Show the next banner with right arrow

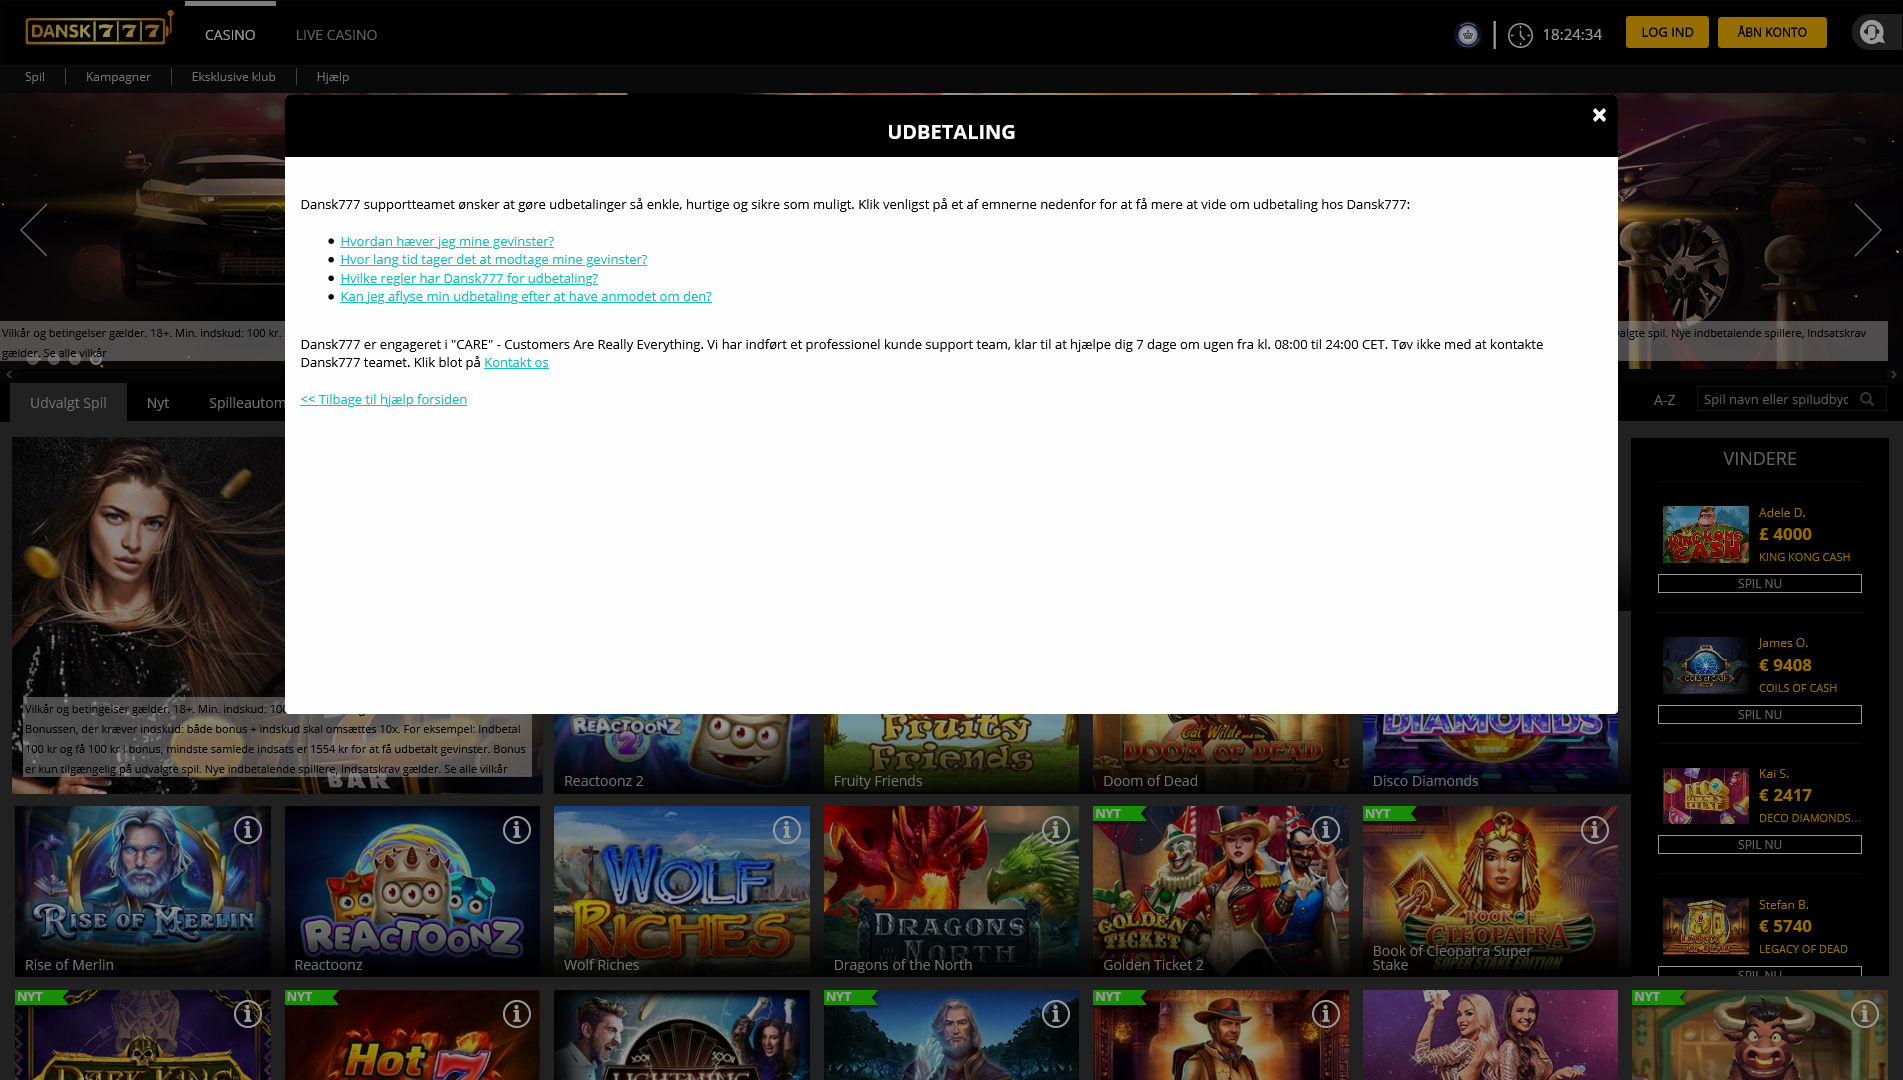coord(1867,230)
